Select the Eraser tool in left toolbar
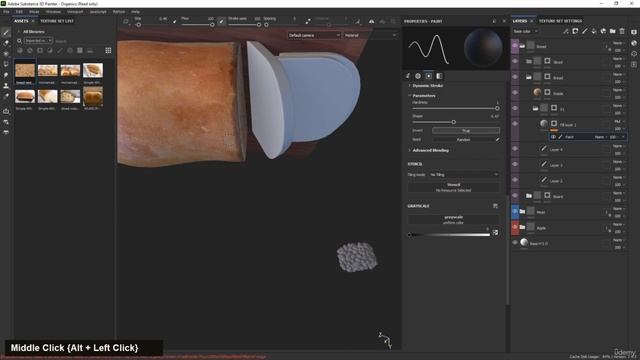This screenshot has width=640, height=360. point(6,43)
